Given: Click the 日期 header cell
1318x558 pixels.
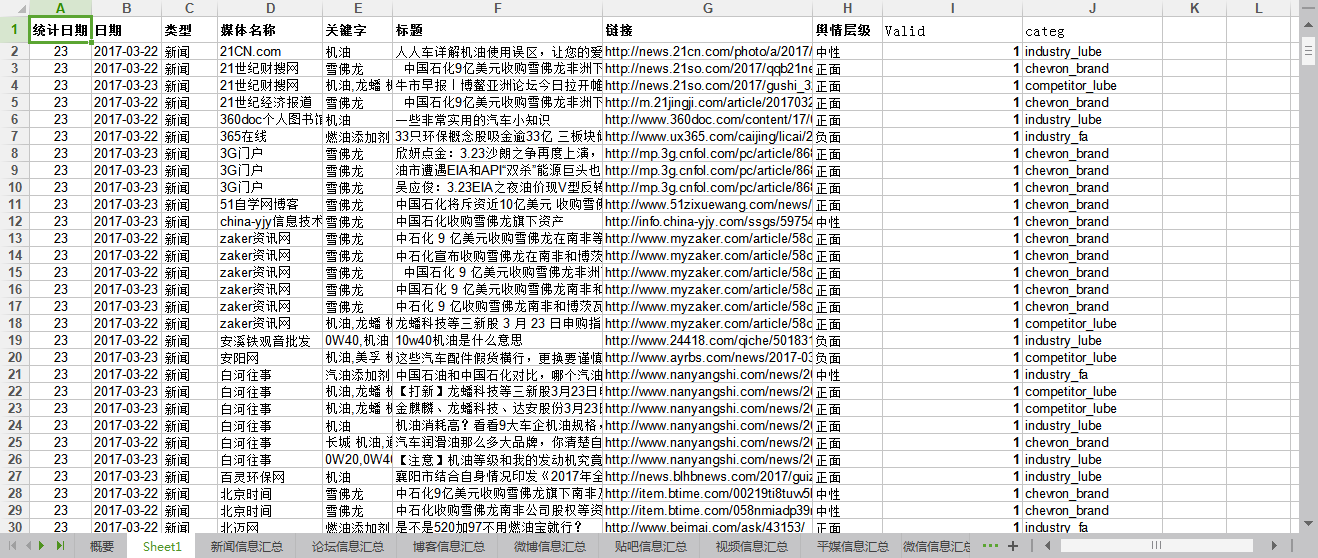Looking at the screenshot, I should pos(127,30).
